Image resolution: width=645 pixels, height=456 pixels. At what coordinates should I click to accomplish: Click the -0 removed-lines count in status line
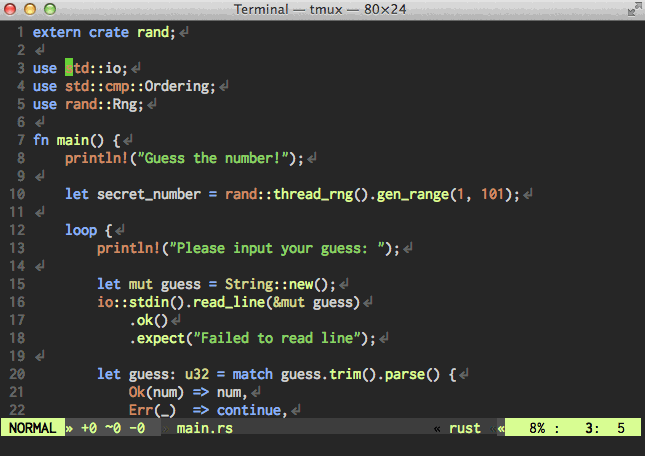click(137, 428)
